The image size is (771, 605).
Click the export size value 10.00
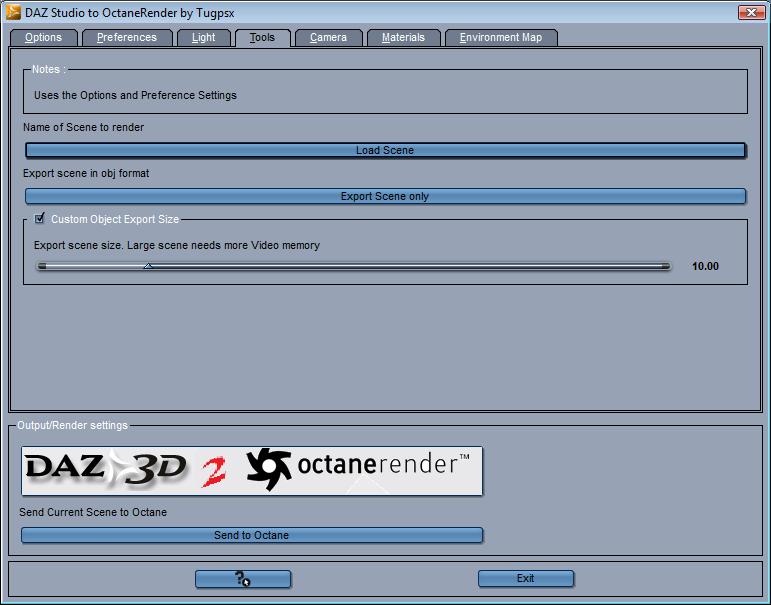tap(705, 266)
